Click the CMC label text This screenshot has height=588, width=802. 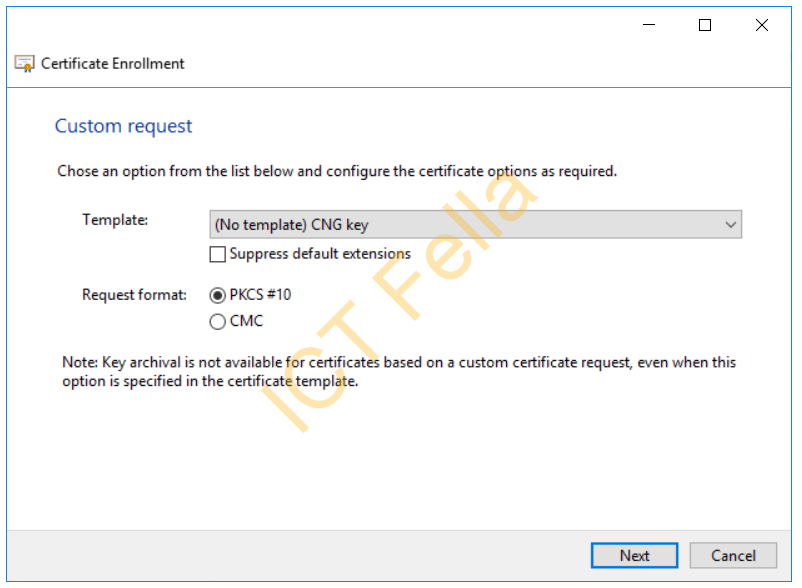(246, 321)
